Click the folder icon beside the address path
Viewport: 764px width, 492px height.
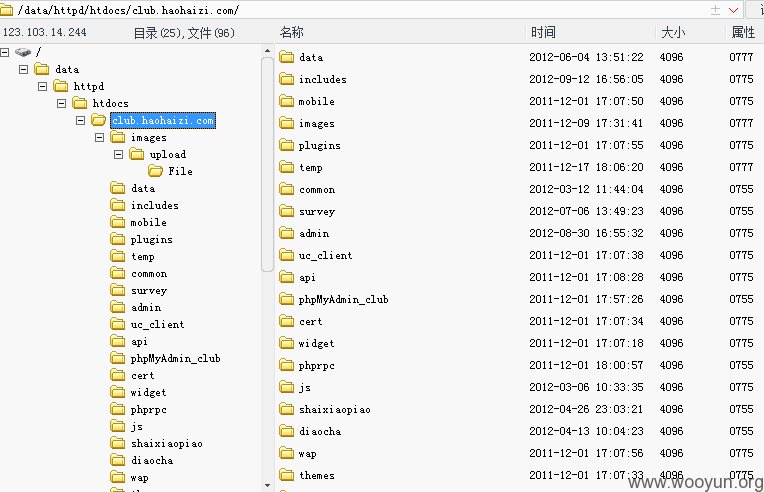click(x=6, y=9)
